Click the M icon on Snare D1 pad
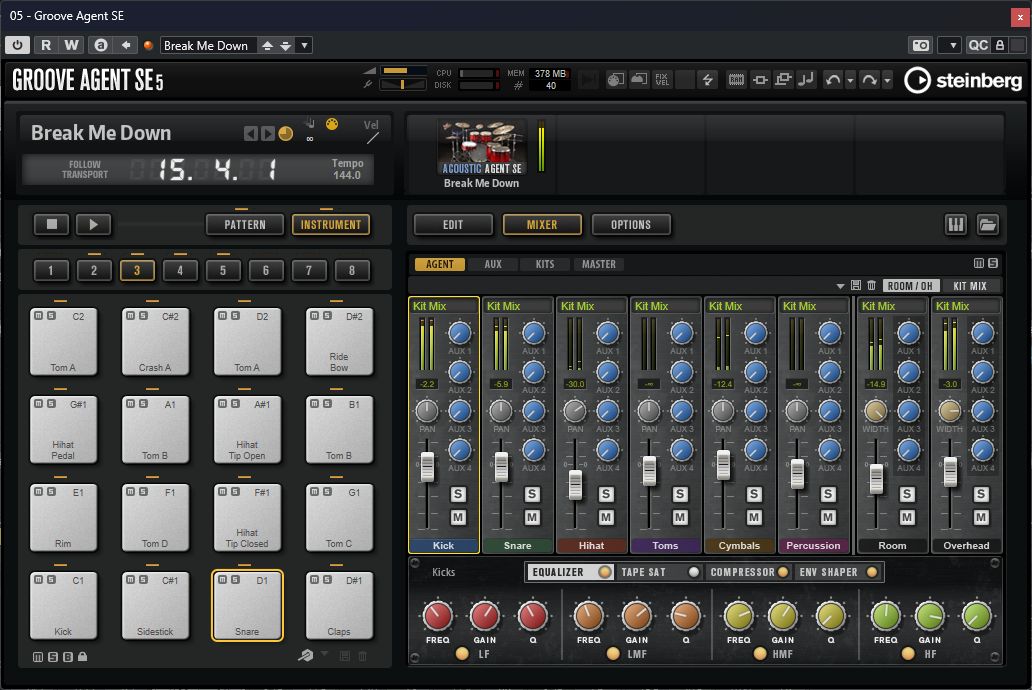 click(x=223, y=579)
